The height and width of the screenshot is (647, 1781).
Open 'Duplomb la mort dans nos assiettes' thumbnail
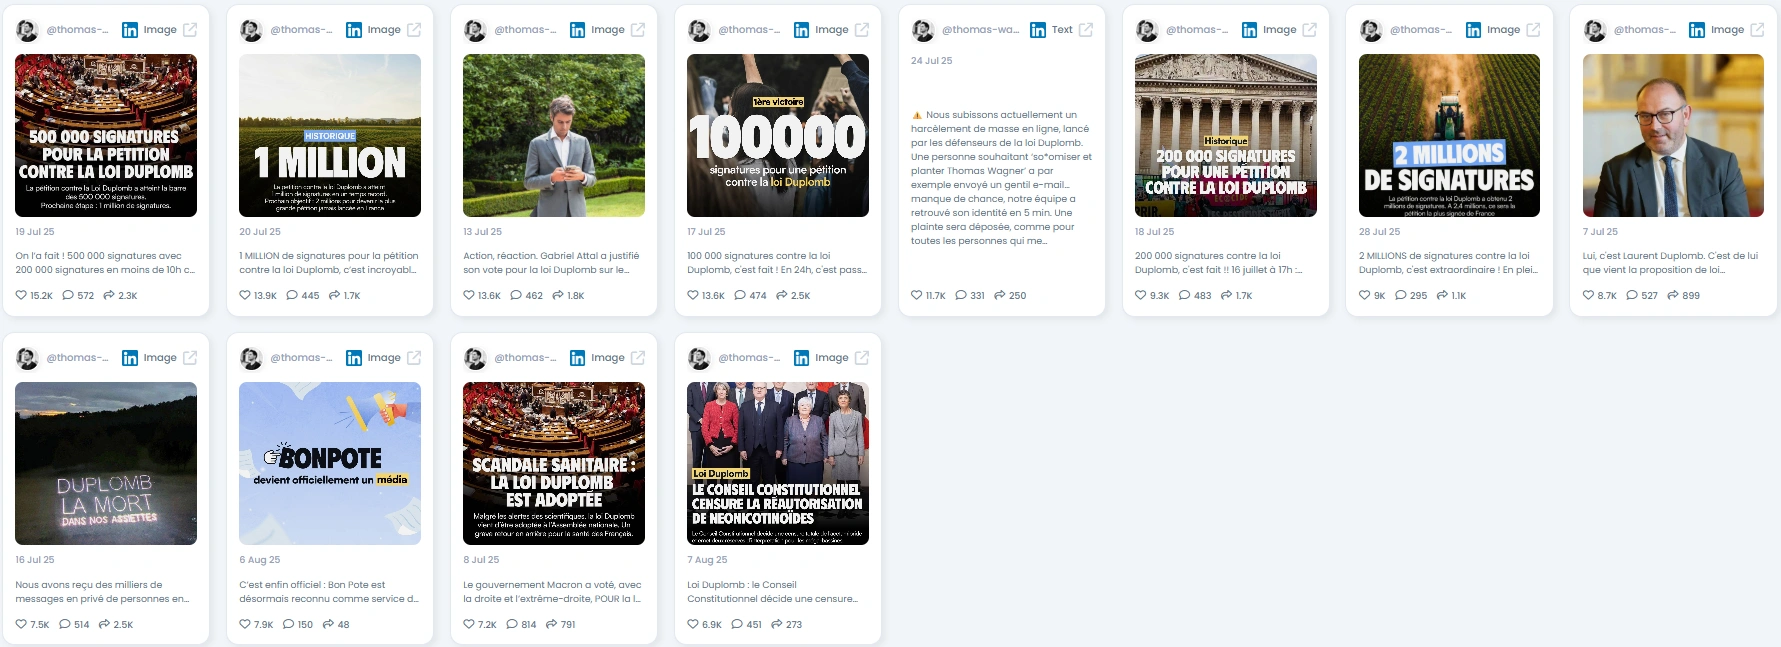point(106,463)
